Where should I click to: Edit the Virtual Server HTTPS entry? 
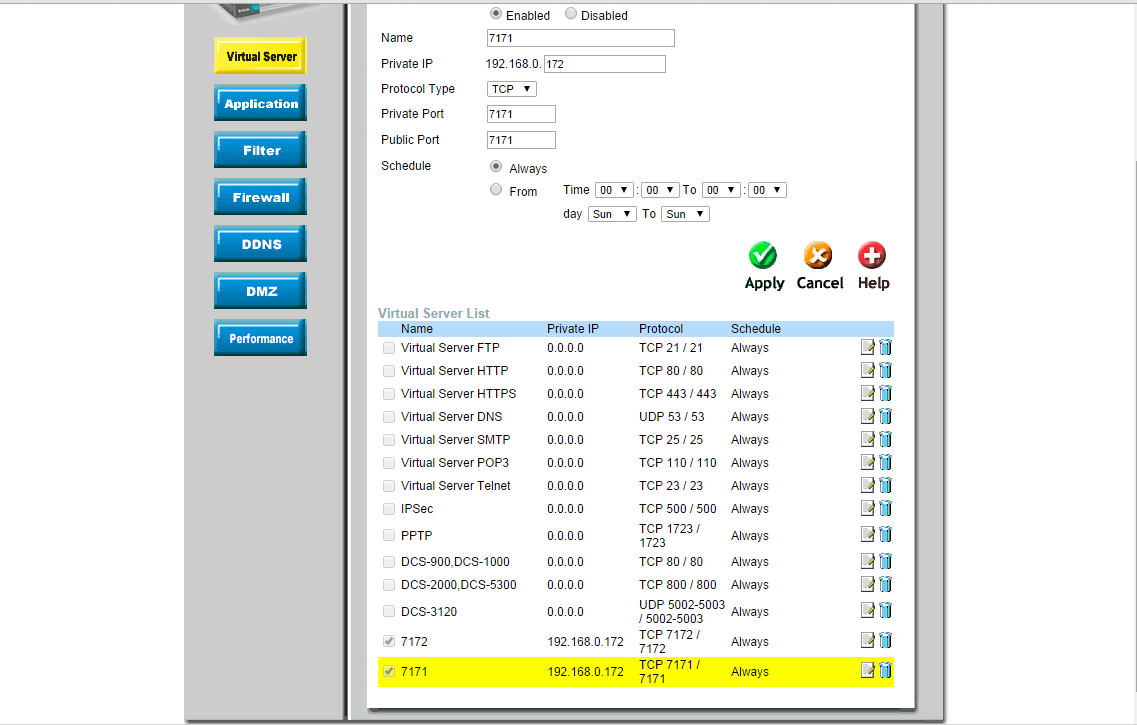click(867, 394)
